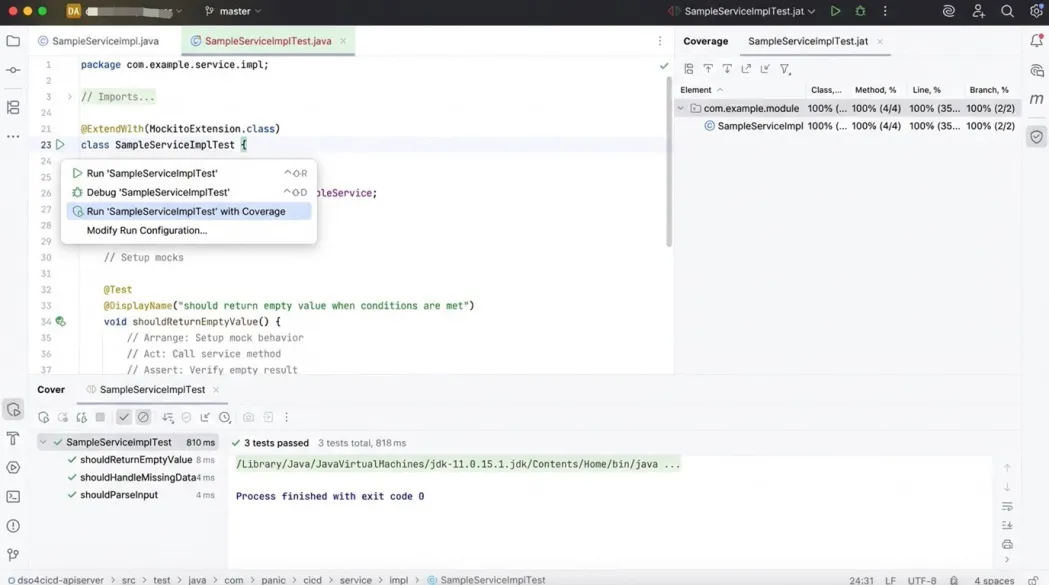The image size is (1049, 585).
Task: Open Search Everywhere magnifier icon
Action: tap(1007, 12)
